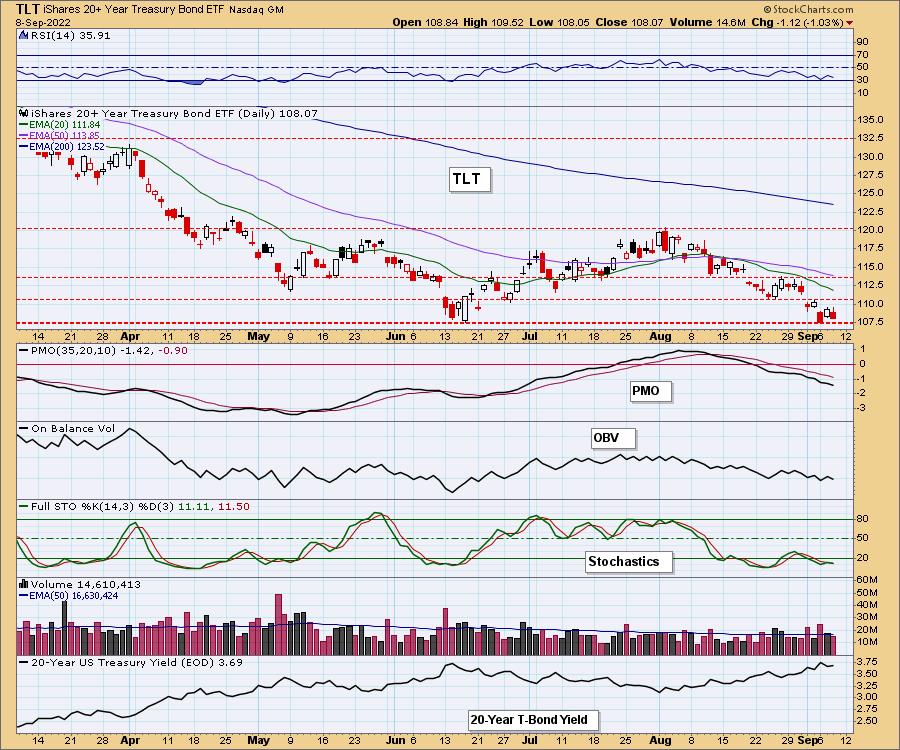Click the 80 level on the Stochastics axis
The height and width of the screenshot is (750, 900).
click(x=863, y=519)
